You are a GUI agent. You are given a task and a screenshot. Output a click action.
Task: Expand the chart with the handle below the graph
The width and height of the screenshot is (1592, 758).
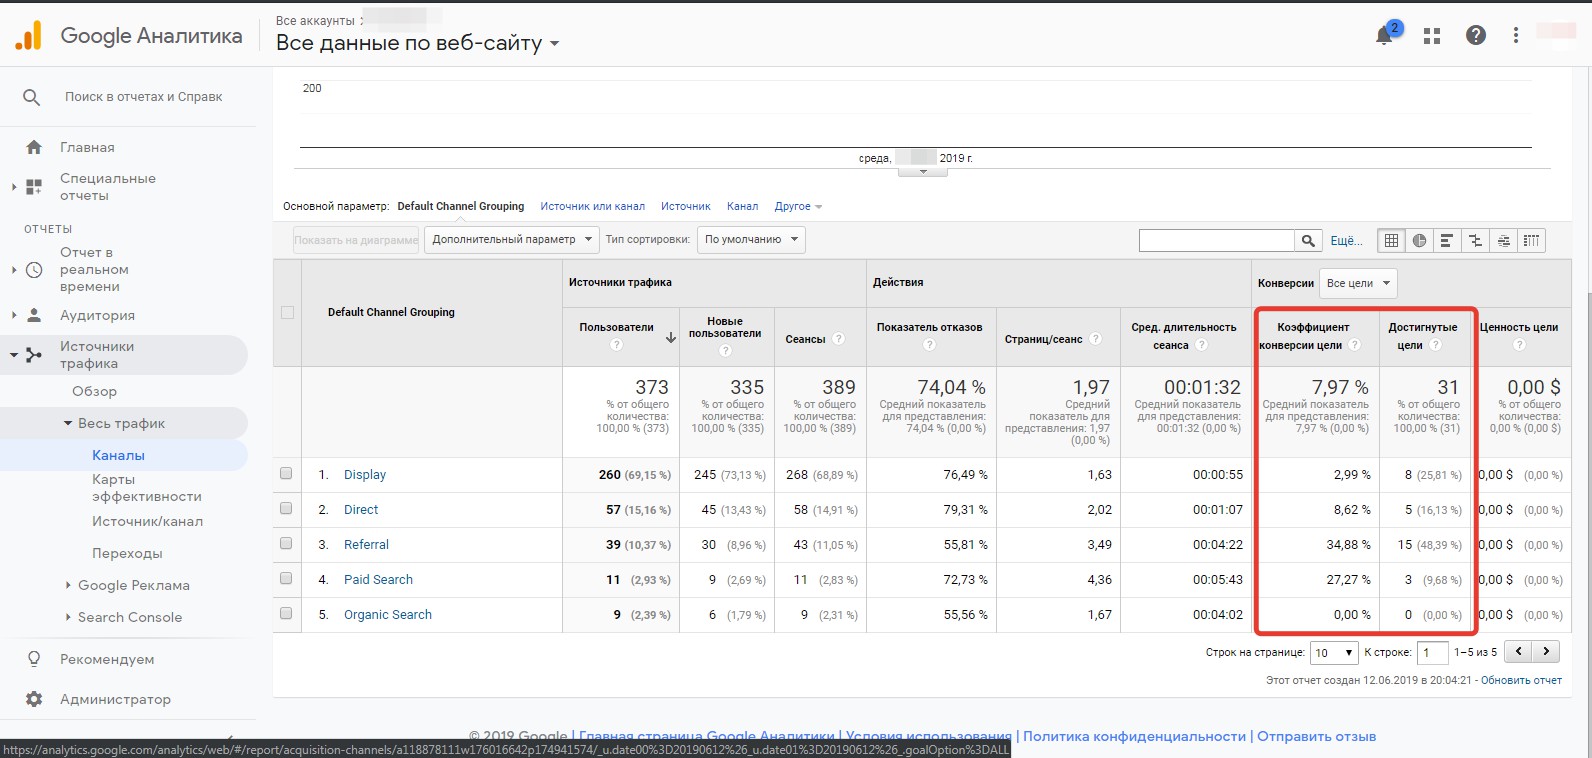923,172
